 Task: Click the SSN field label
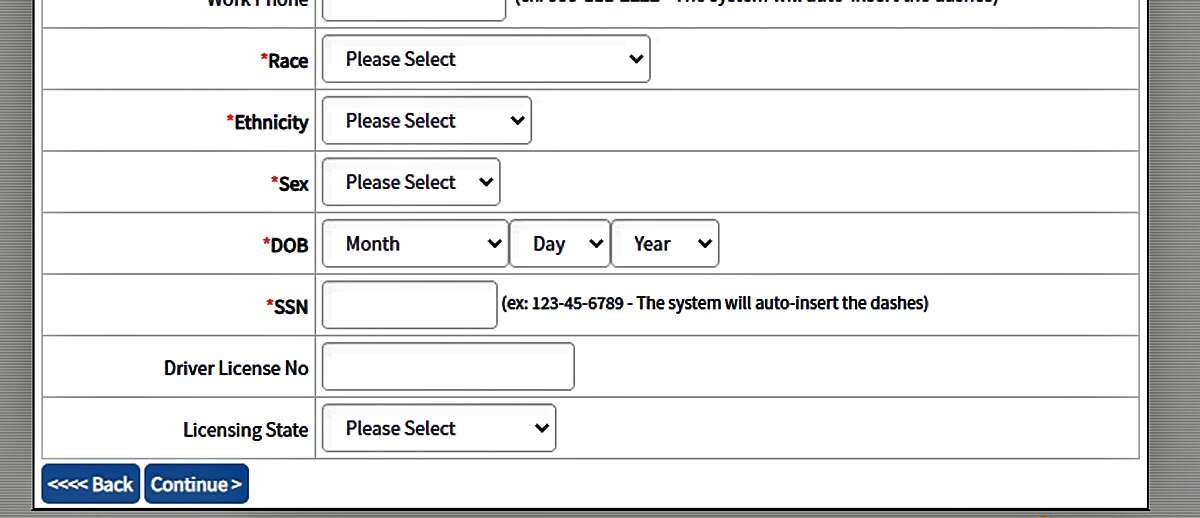287,307
